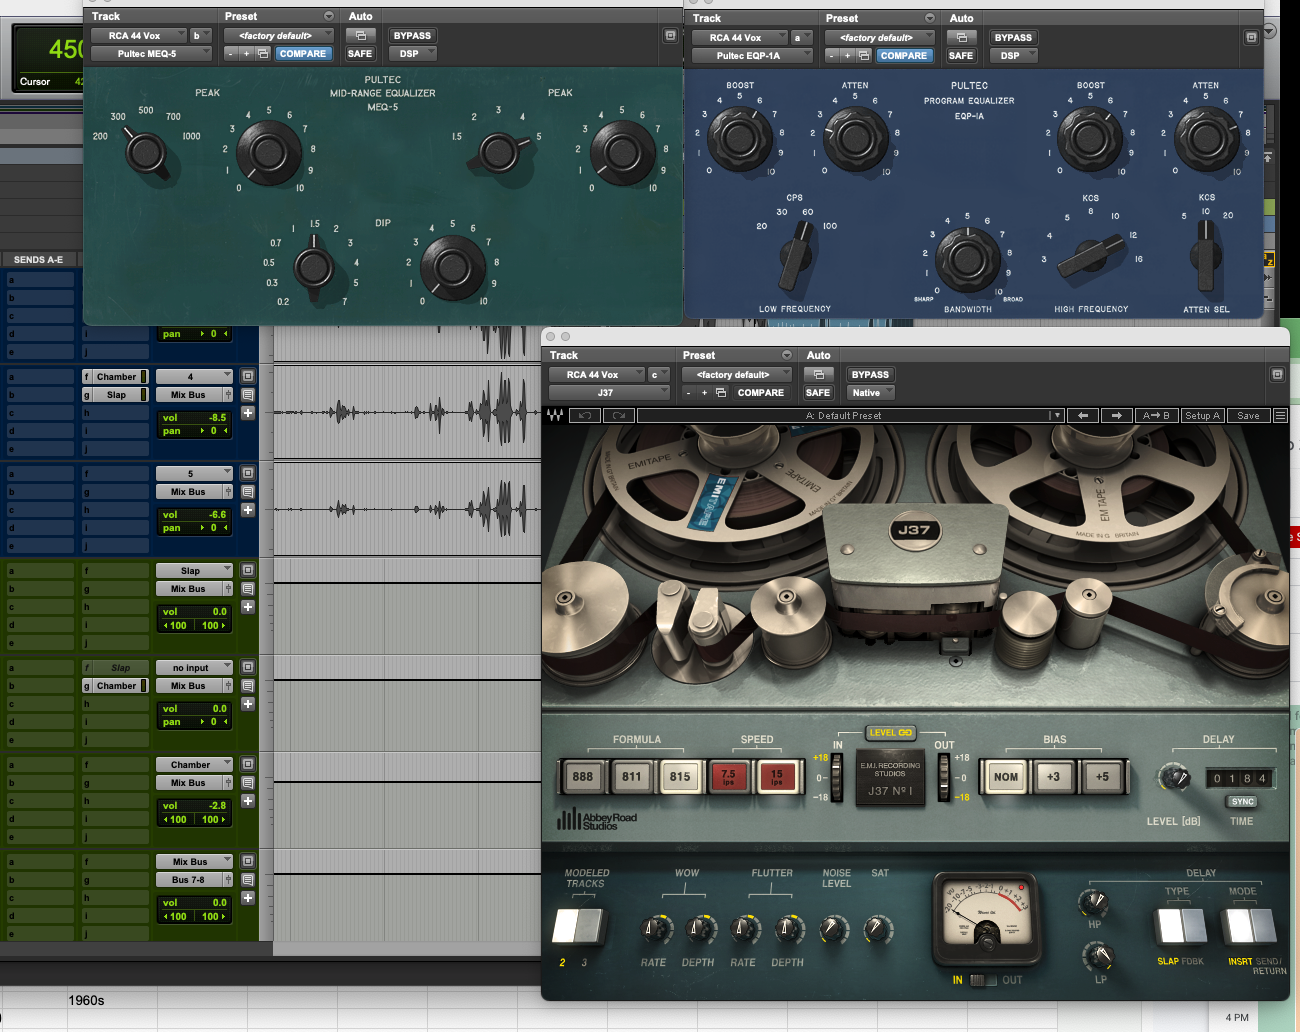Viewport: 1300px width, 1032px height.
Task: Click Setup A in J37 Waves toolbar
Action: 1203,415
